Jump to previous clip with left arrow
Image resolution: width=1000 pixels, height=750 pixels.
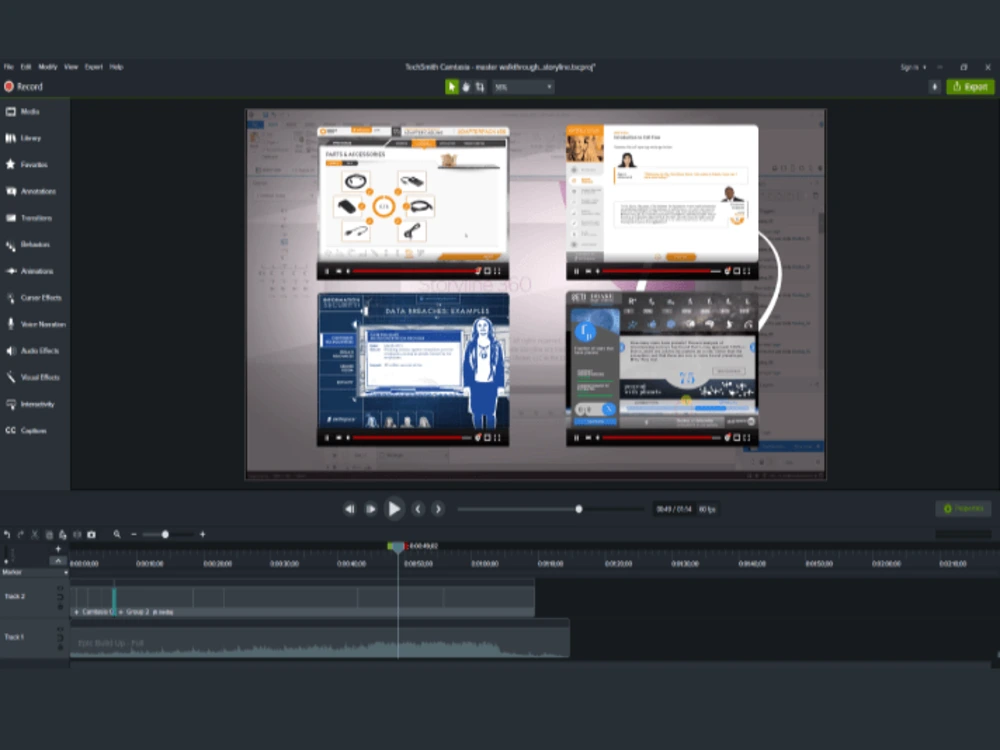point(418,509)
